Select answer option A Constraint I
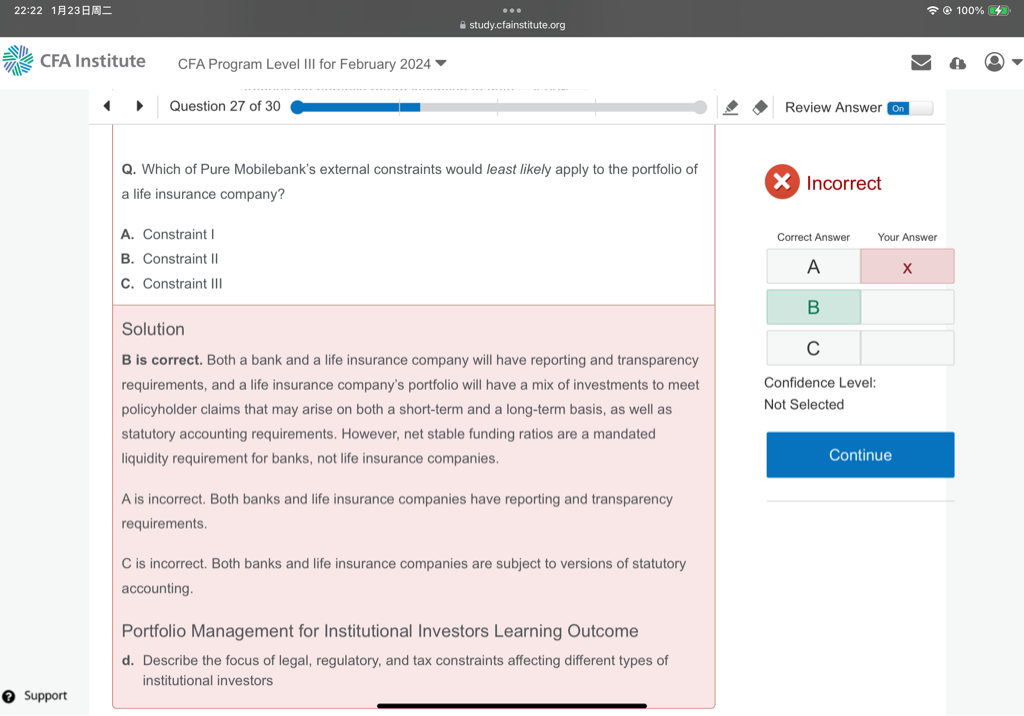This screenshot has width=1024, height=716. tap(178, 234)
